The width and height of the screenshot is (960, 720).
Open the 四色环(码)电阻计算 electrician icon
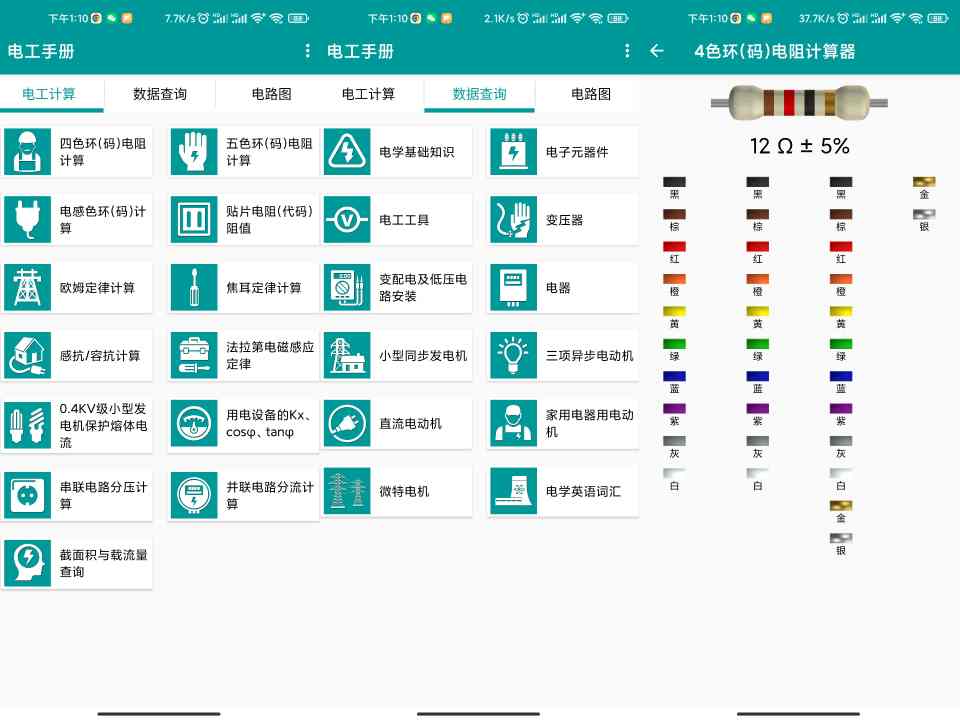click(28, 152)
